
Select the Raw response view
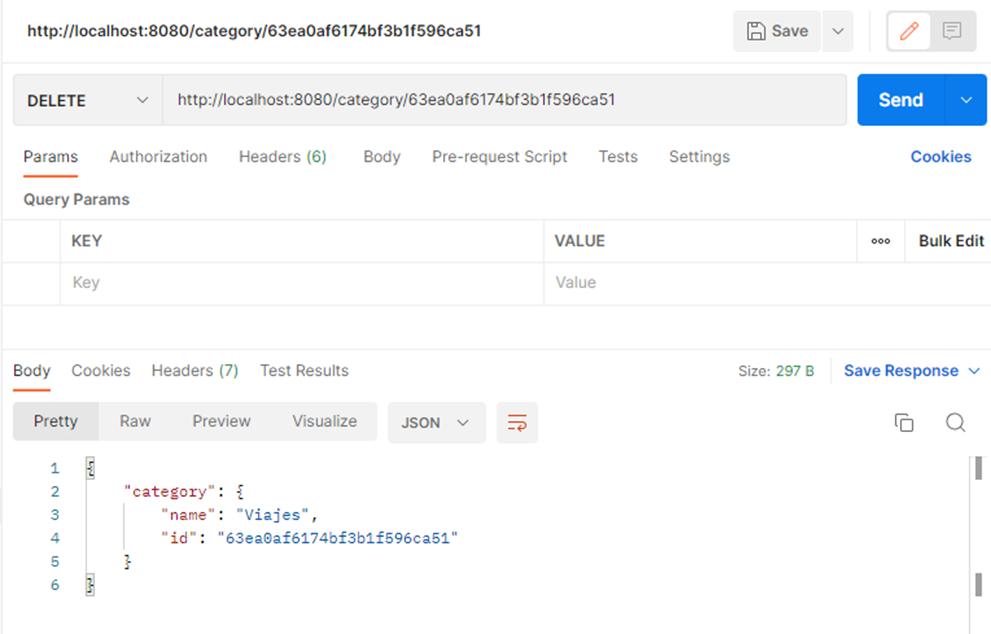135,421
